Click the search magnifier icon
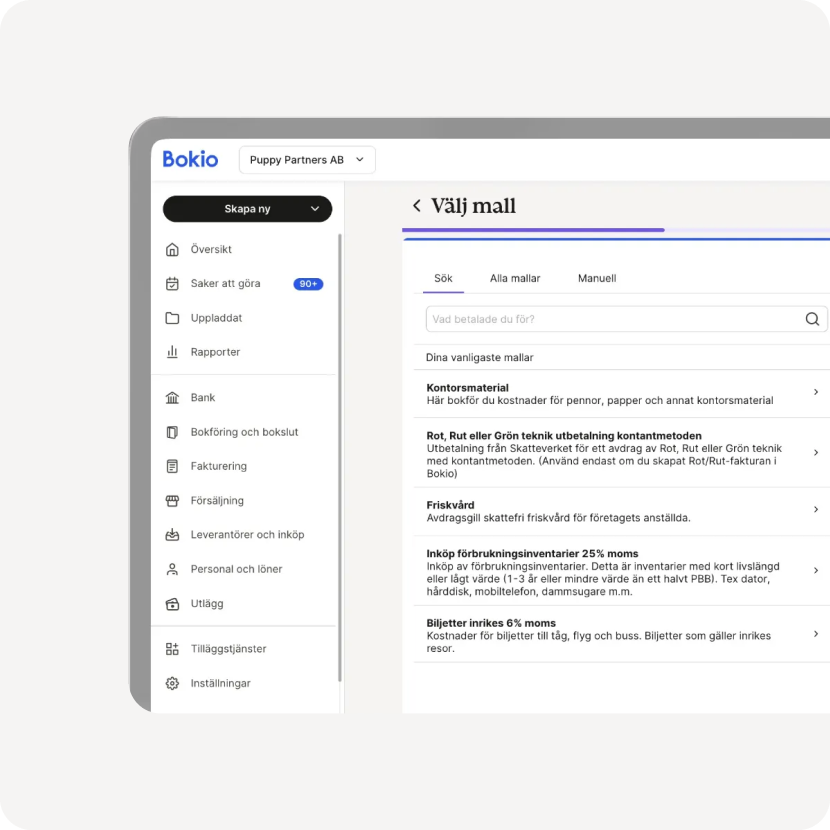 tap(812, 319)
